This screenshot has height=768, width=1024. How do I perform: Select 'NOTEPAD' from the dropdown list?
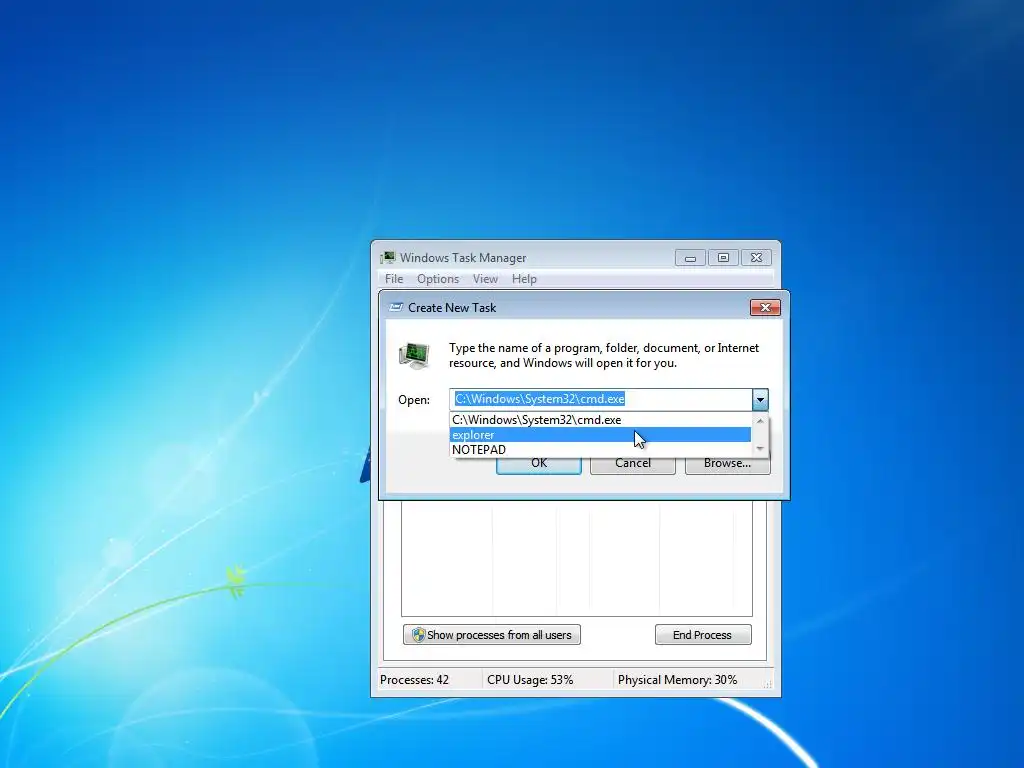(600, 450)
